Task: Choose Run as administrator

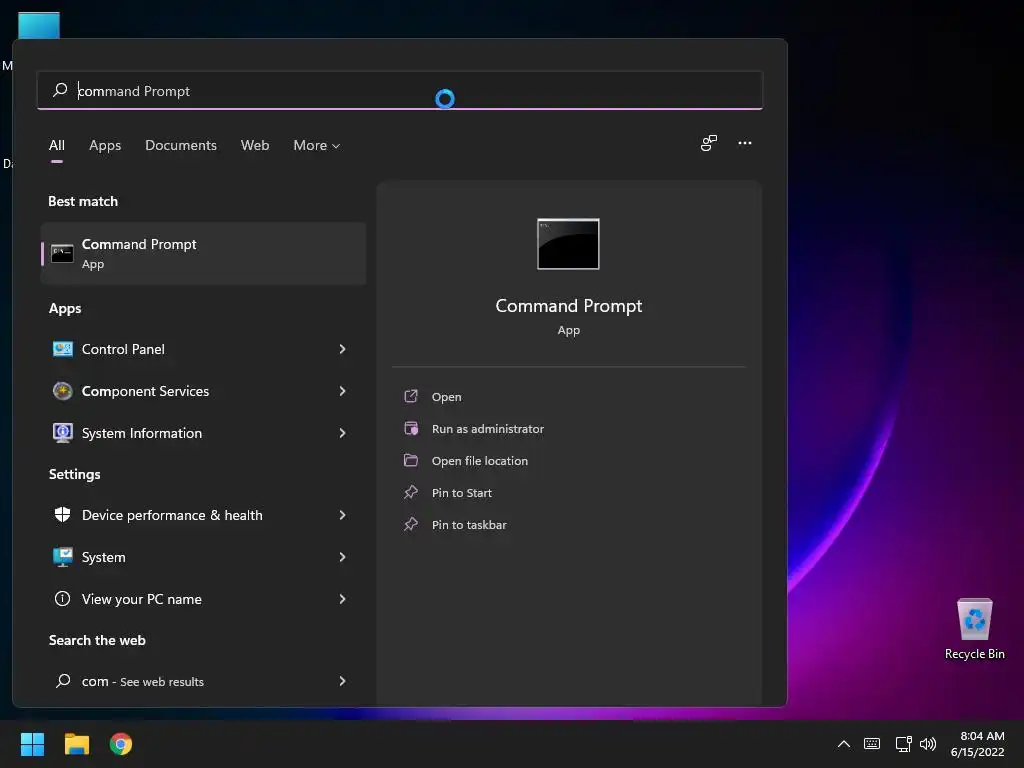Action: tap(488, 428)
